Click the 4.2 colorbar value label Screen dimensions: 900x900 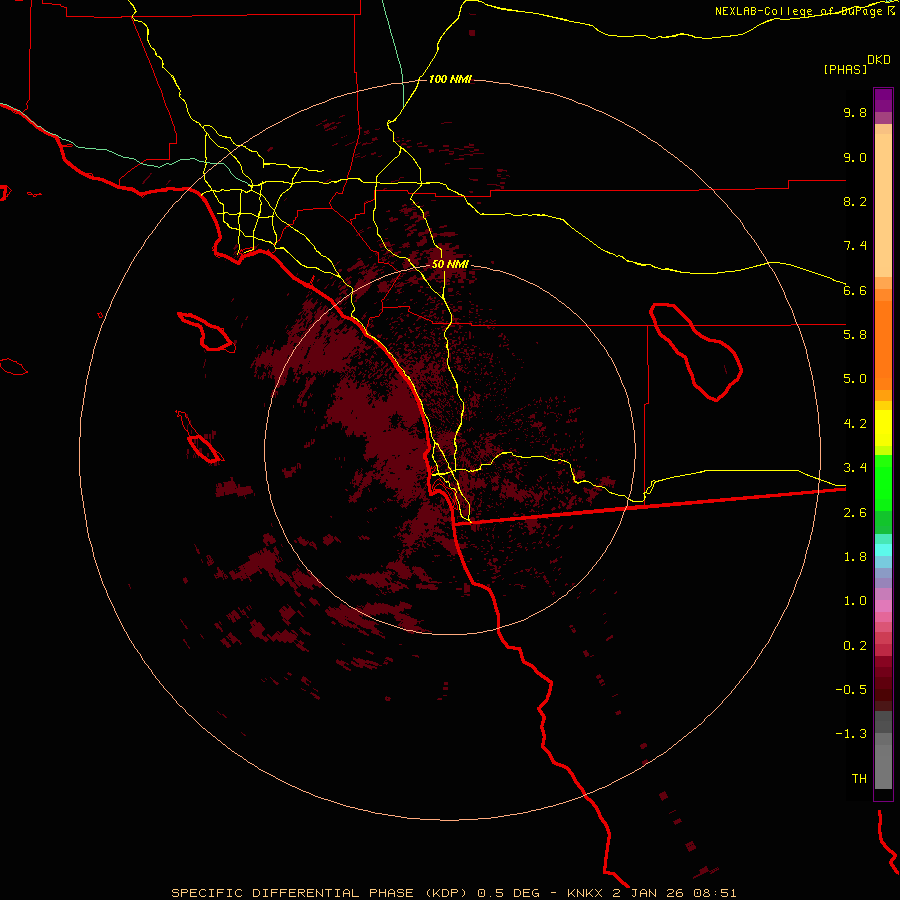click(855, 424)
